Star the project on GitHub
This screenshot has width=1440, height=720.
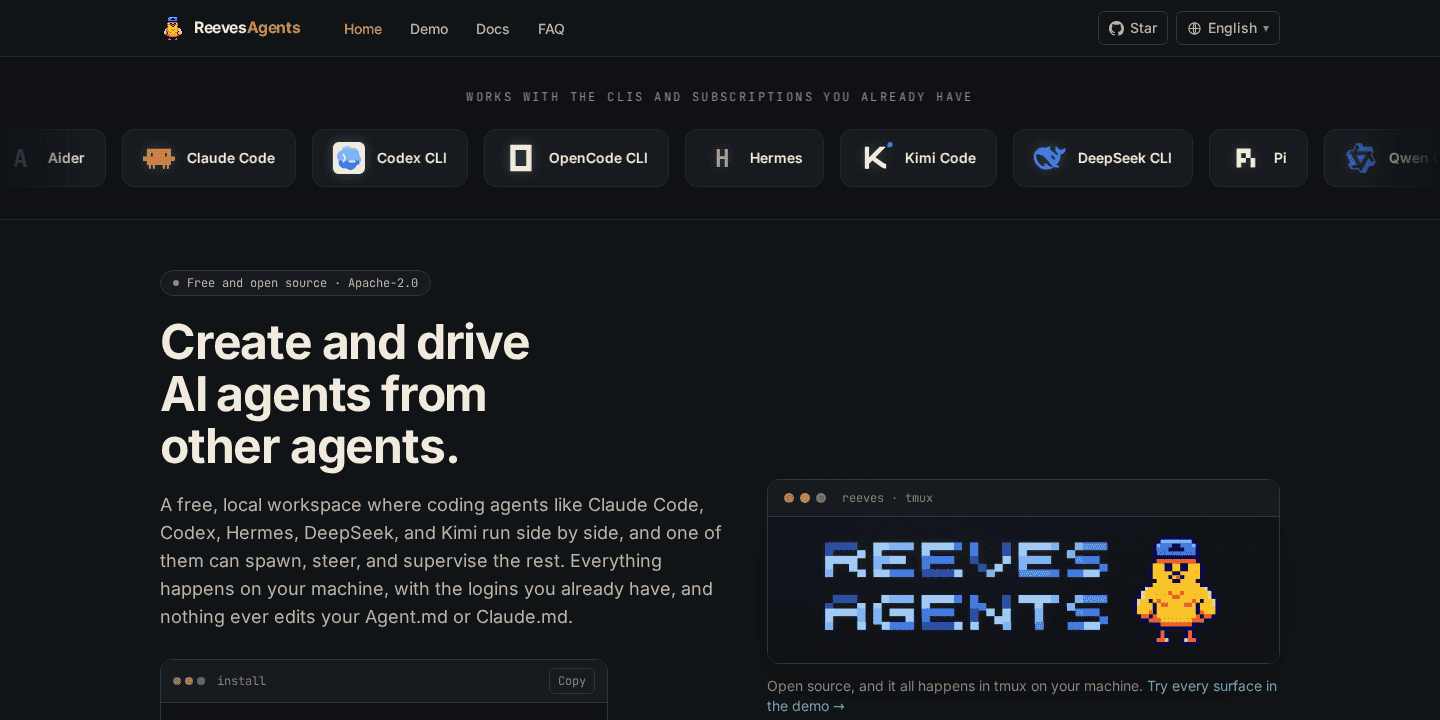1133,28
